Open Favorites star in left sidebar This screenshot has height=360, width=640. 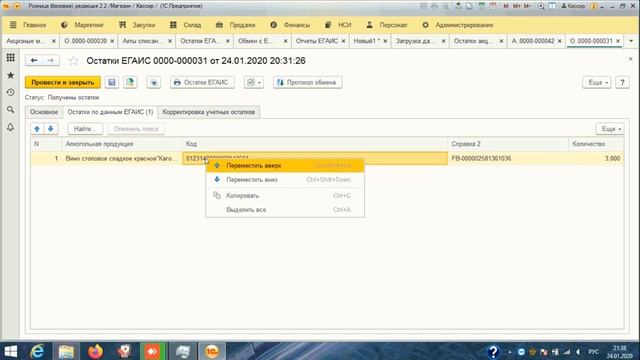pos(11,76)
